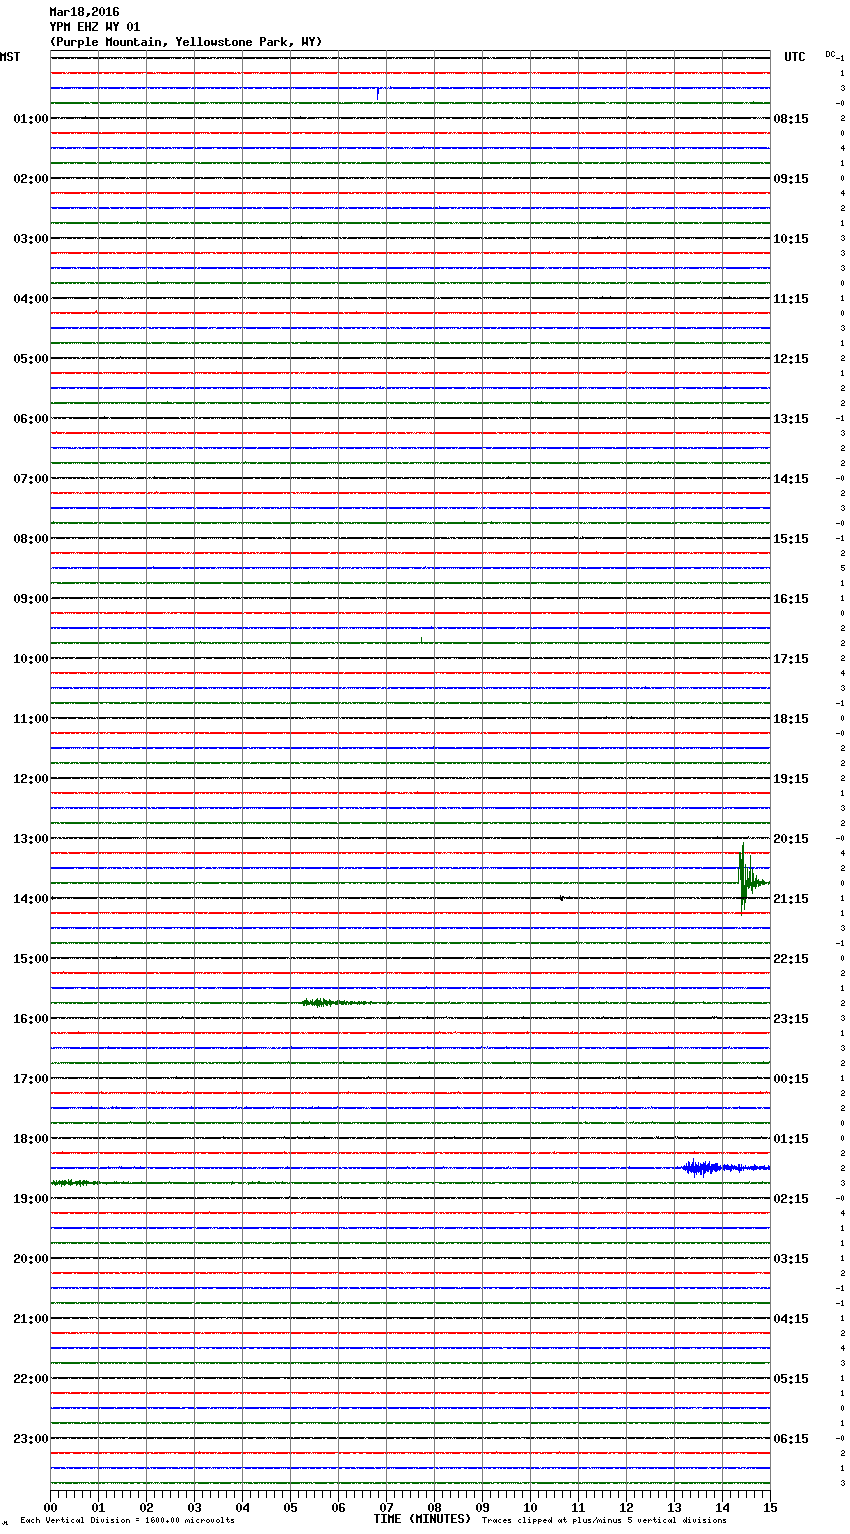Viewport: 850px width, 1534px height.
Task: Select the 21:15 UTC time label
Action: click(791, 898)
